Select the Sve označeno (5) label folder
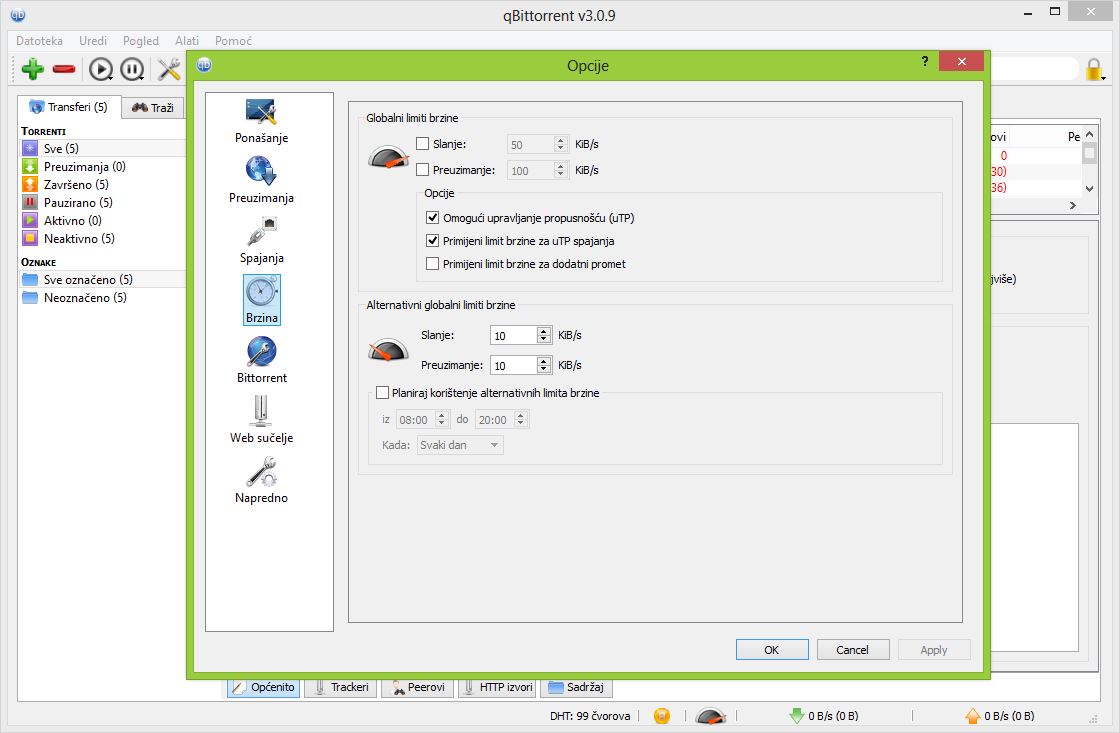Screen dimensions: 1120x733 click(x=103, y=279)
